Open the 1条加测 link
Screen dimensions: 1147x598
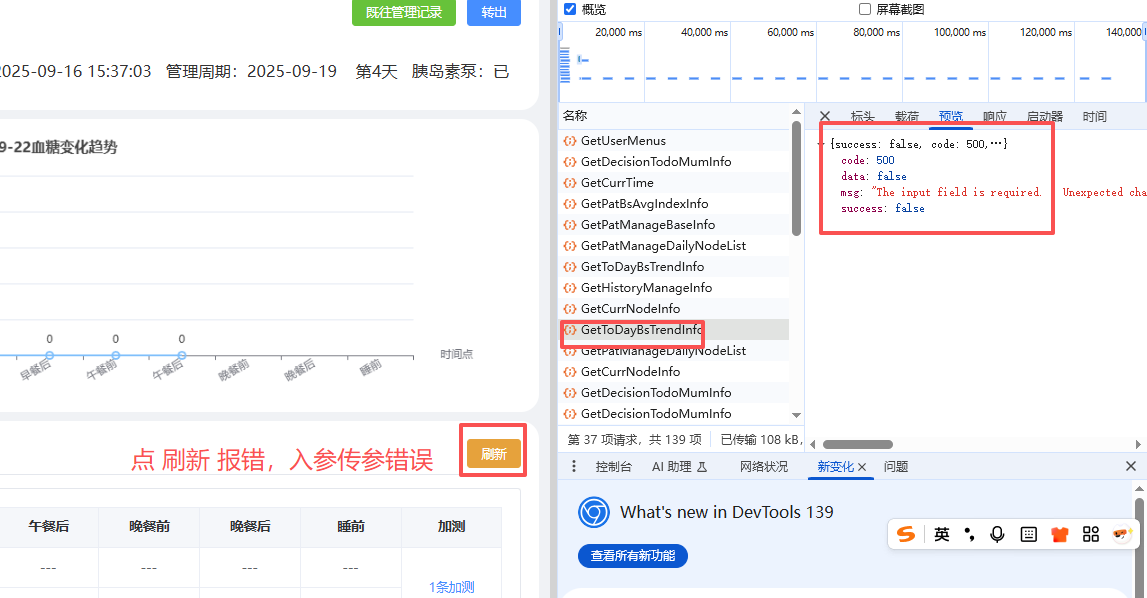click(451, 587)
